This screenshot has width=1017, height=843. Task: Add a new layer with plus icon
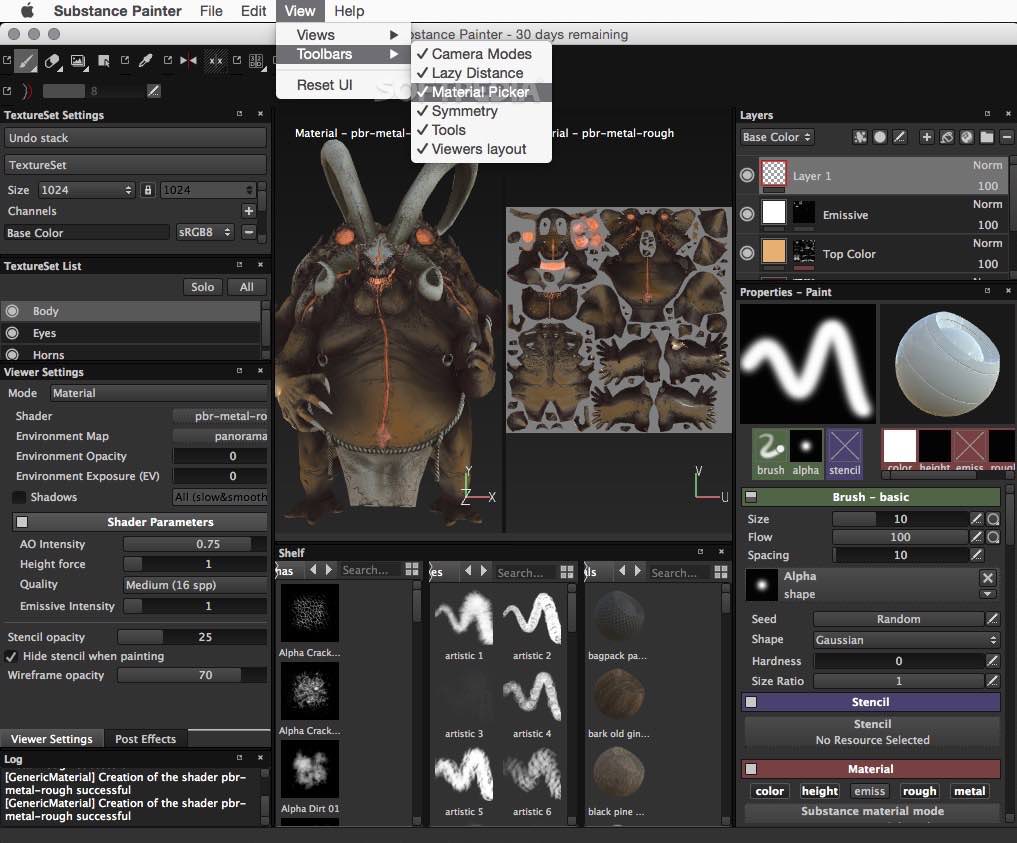point(926,137)
